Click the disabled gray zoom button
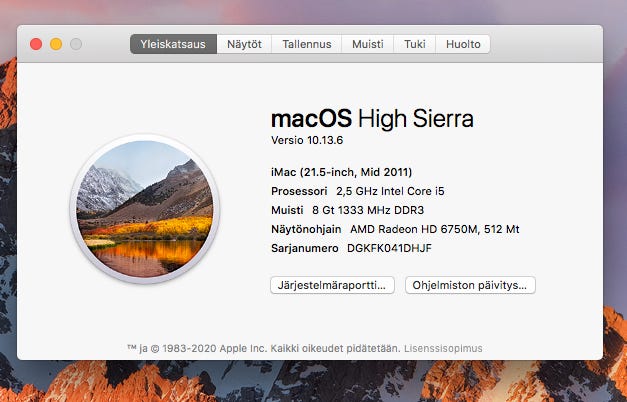The image size is (627, 402). coord(76,44)
